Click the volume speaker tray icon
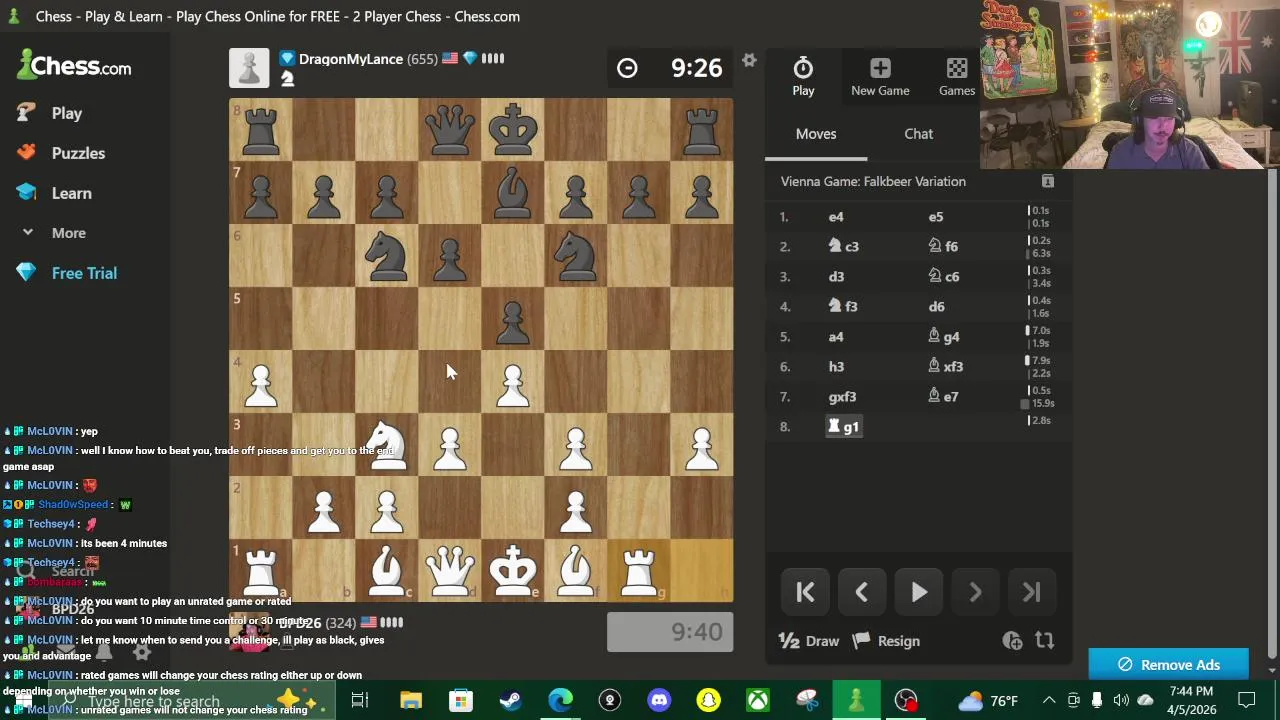Image resolution: width=1280 pixels, height=720 pixels. (1120, 700)
